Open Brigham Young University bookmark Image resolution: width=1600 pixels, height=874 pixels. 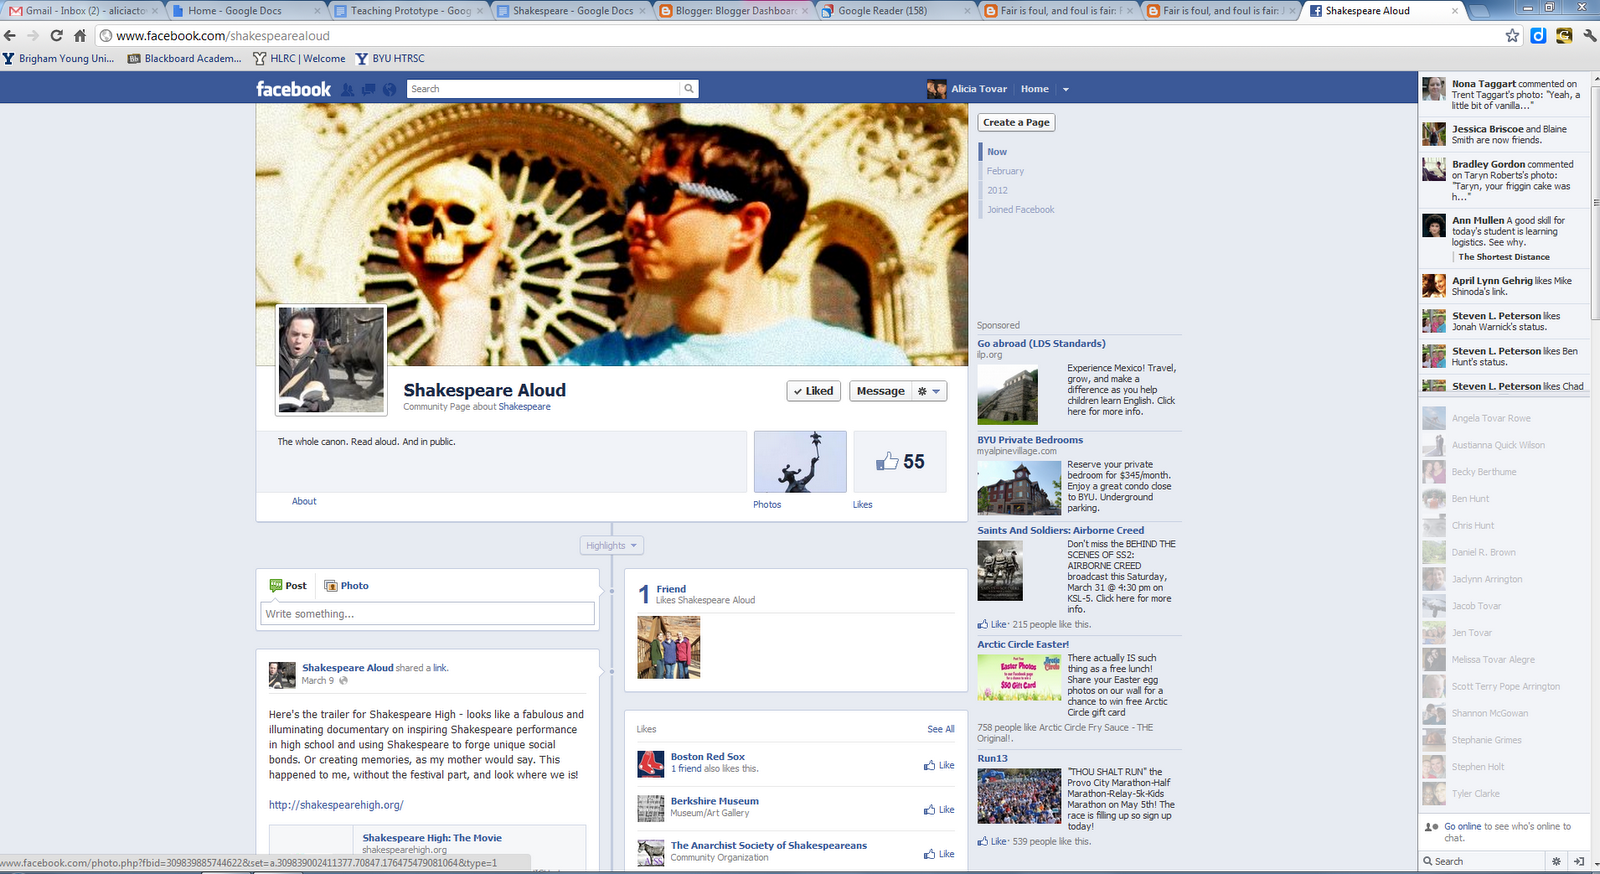tap(59, 59)
